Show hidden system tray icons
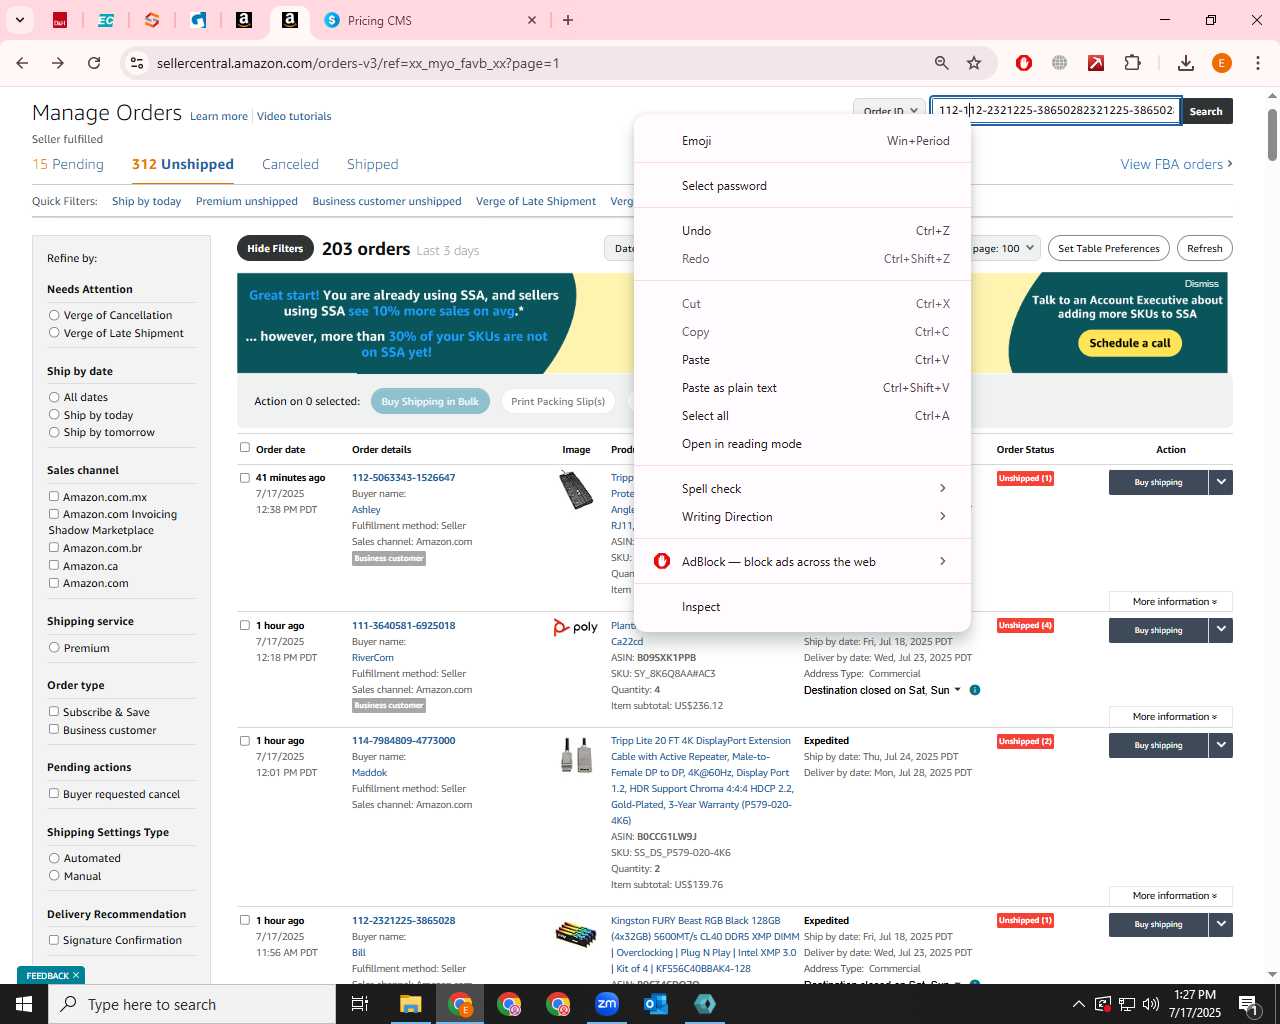This screenshot has width=1280, height=1024. pos(1078,1004)
